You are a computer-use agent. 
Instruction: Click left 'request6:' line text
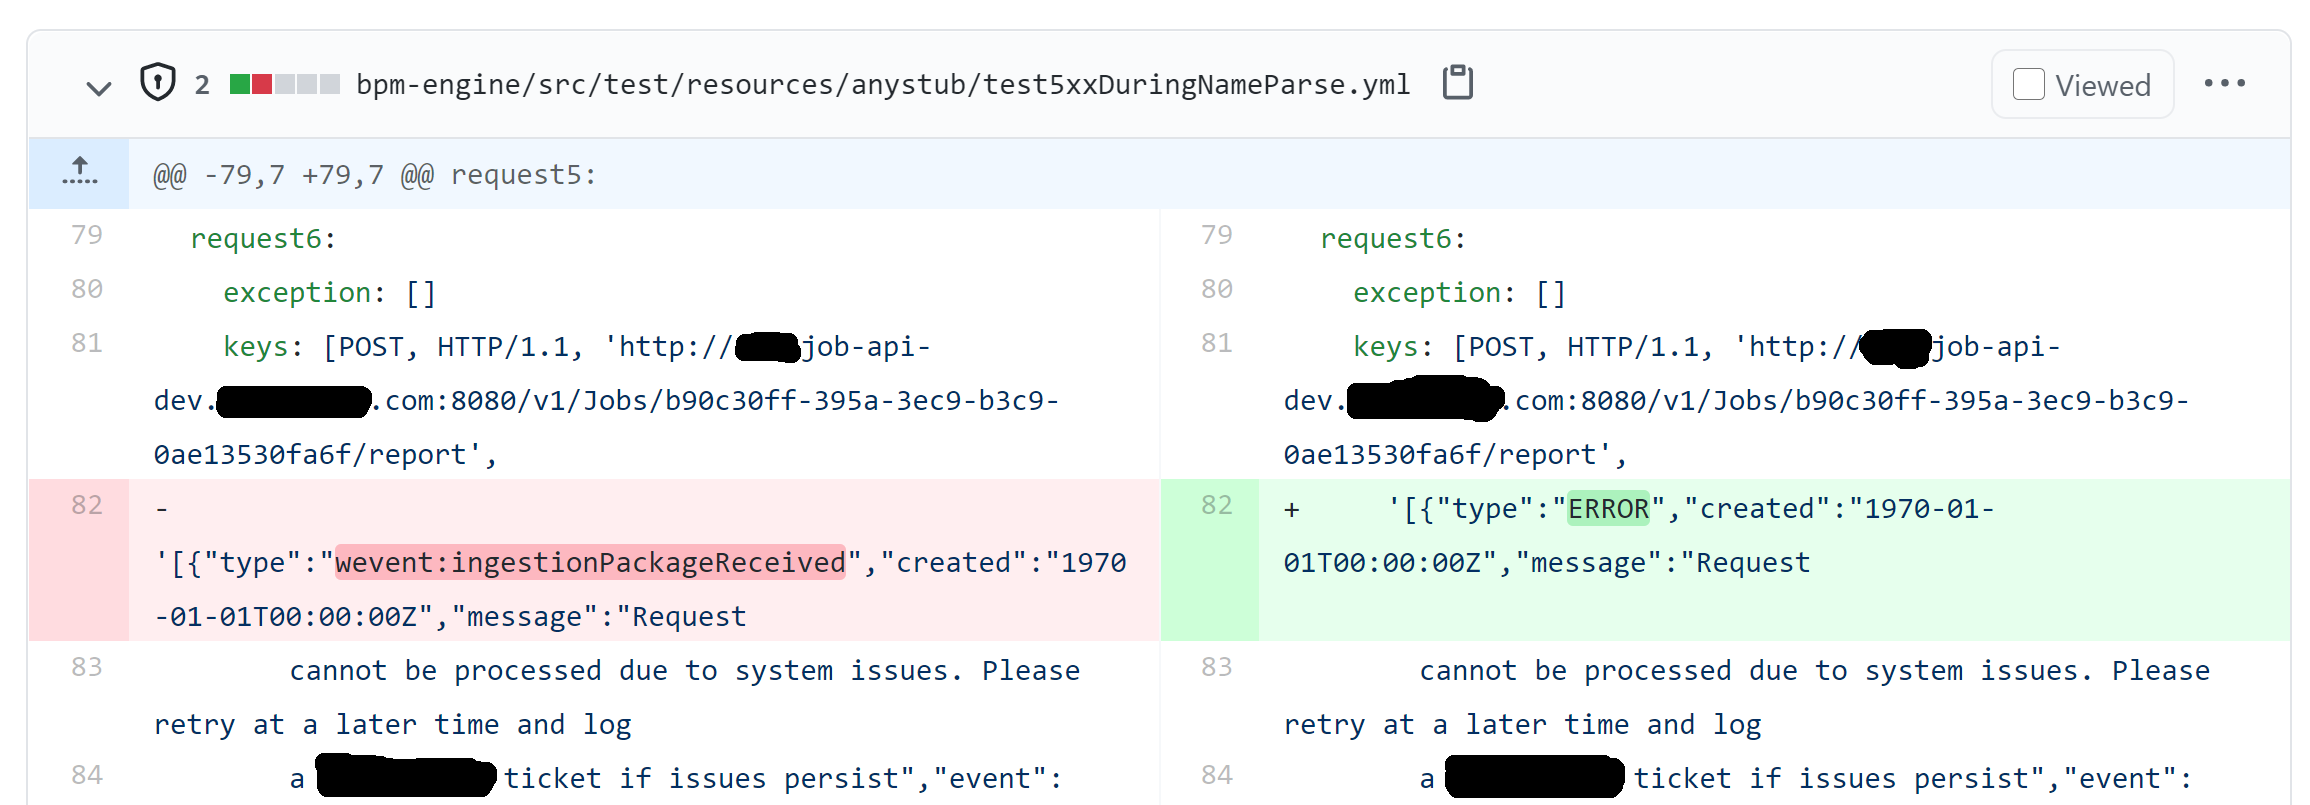click(263, 239)
